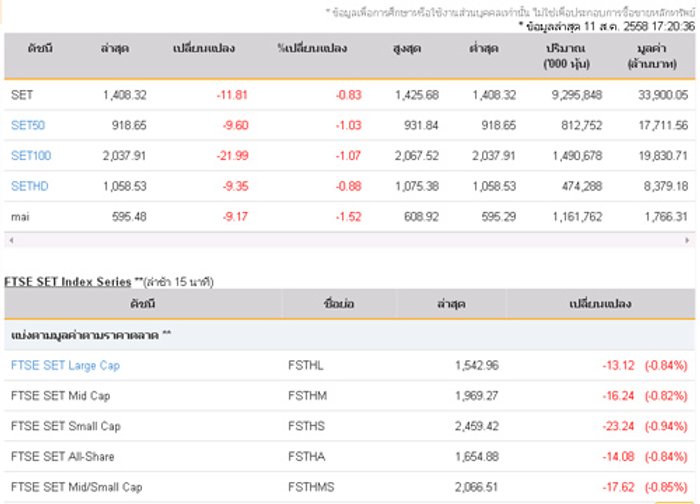The width and height of the screenshot is (700, 504).
Task: Select the SET50 change -9.60
Action: pyautogui.click(x=235, y=125)
